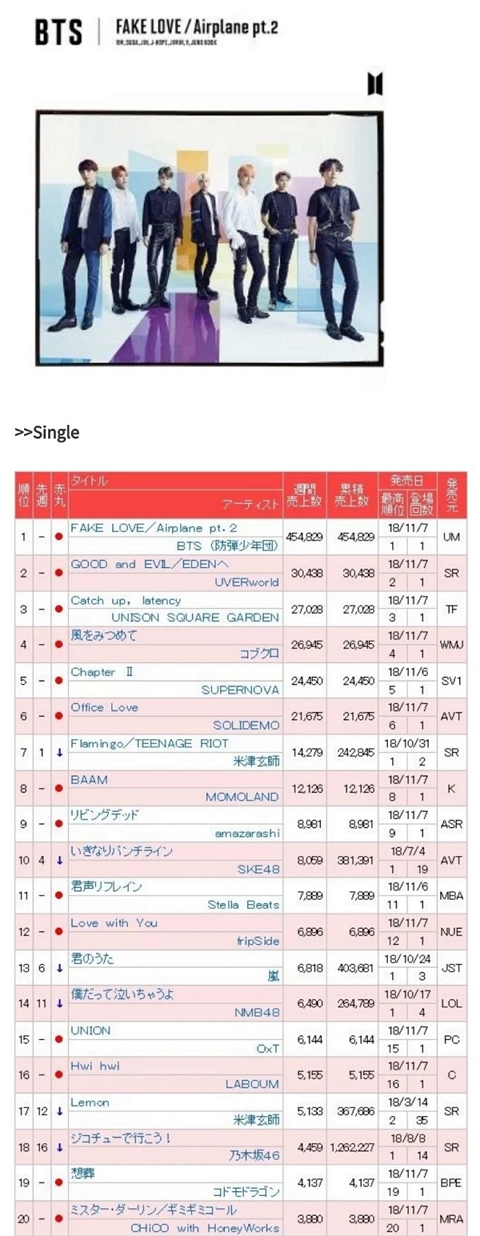
Task: Click the Office Love song title
Action: tap(105, 708)
